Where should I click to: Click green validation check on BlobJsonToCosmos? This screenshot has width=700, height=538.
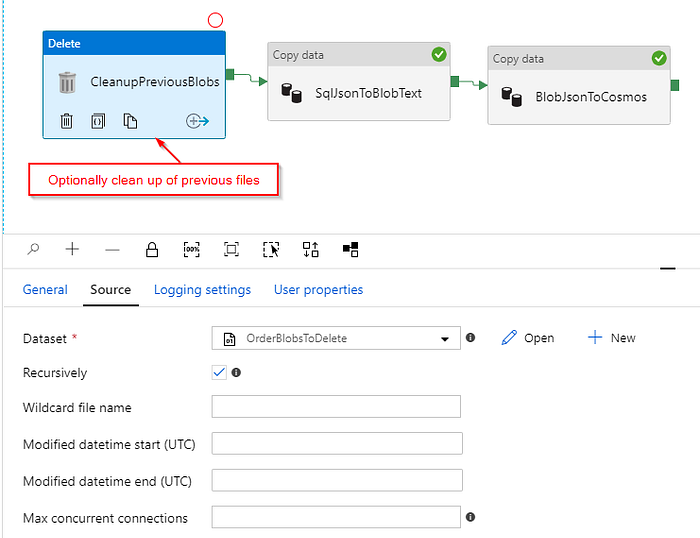pyautogui.click(x=659, y=58)
